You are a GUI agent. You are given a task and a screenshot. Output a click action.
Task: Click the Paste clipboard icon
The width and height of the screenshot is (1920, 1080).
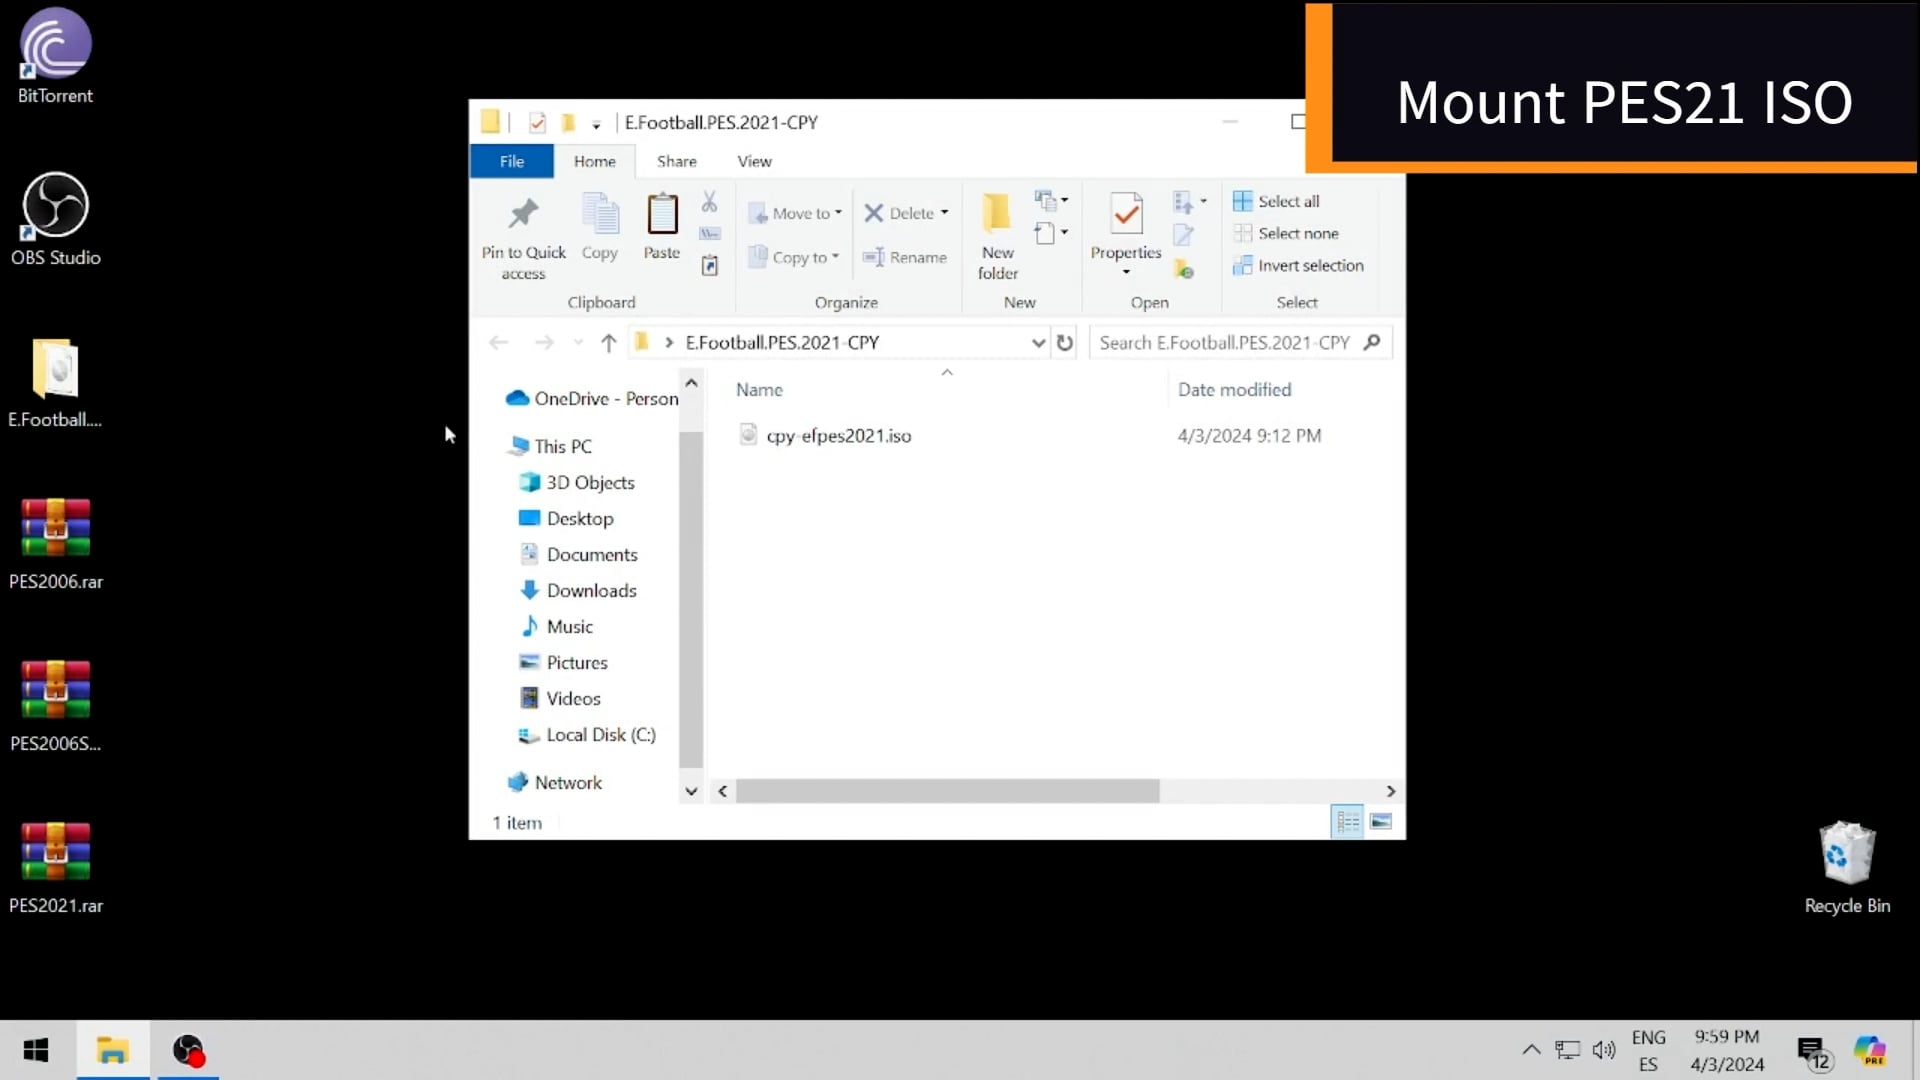pos(661,215)
